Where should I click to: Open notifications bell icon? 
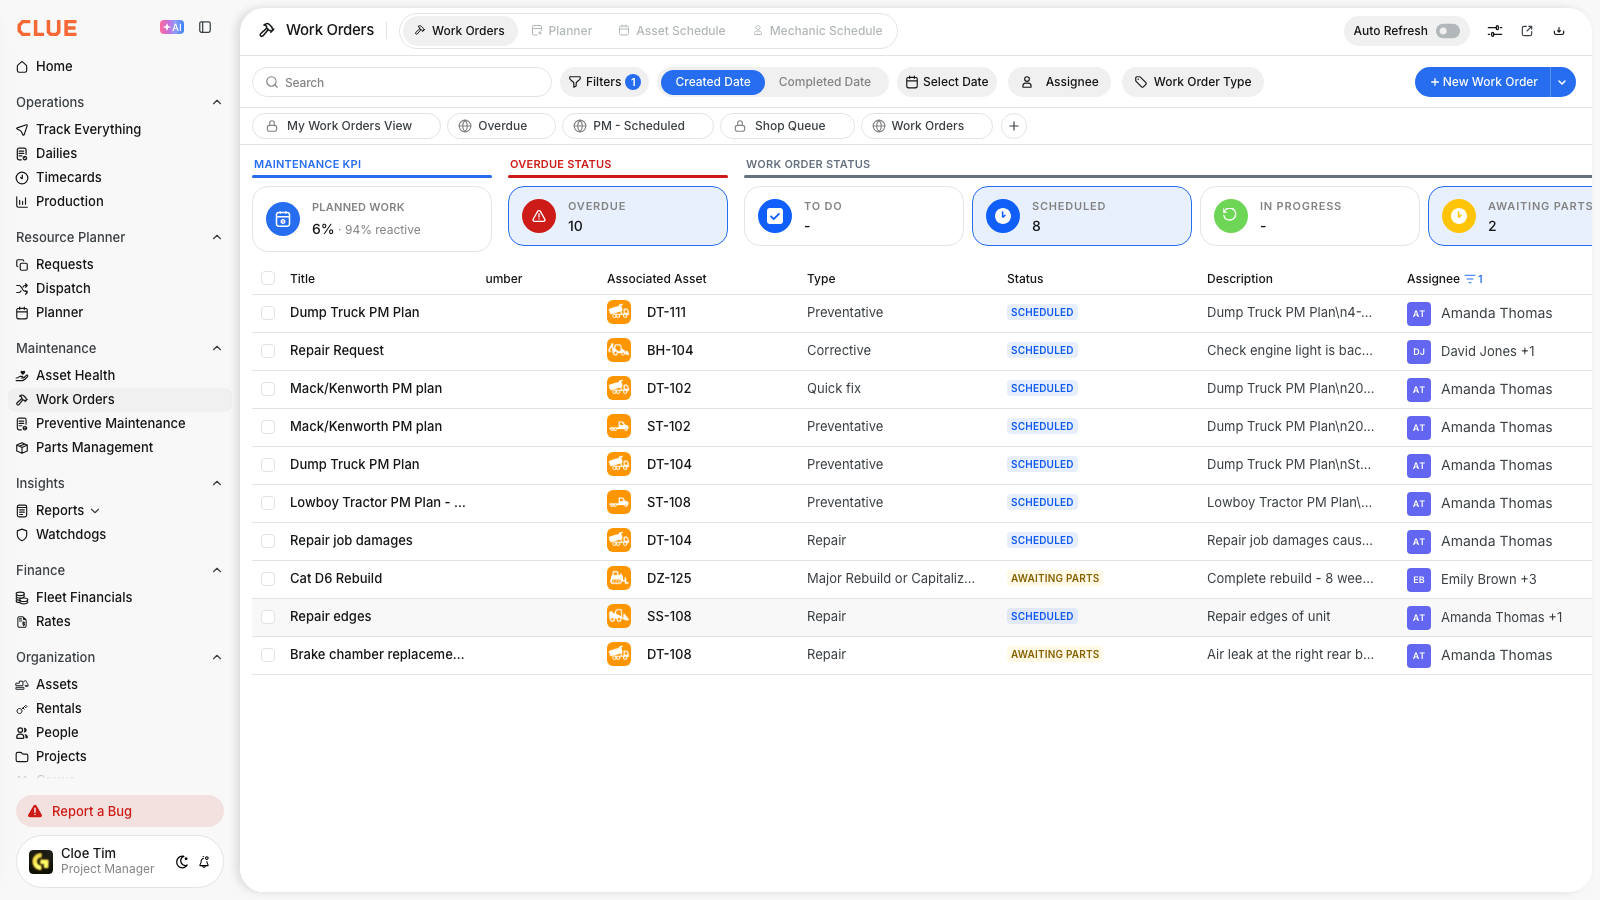click(x=204, y=862)
